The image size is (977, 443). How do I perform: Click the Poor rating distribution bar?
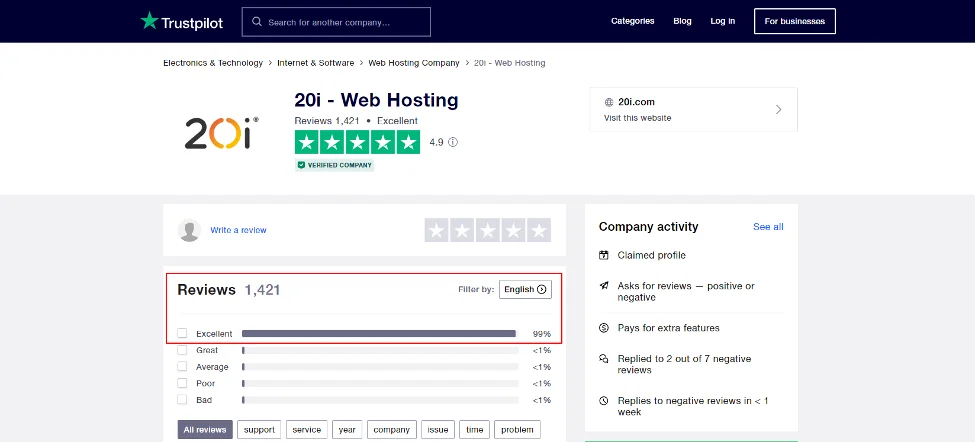click(380, 383)
